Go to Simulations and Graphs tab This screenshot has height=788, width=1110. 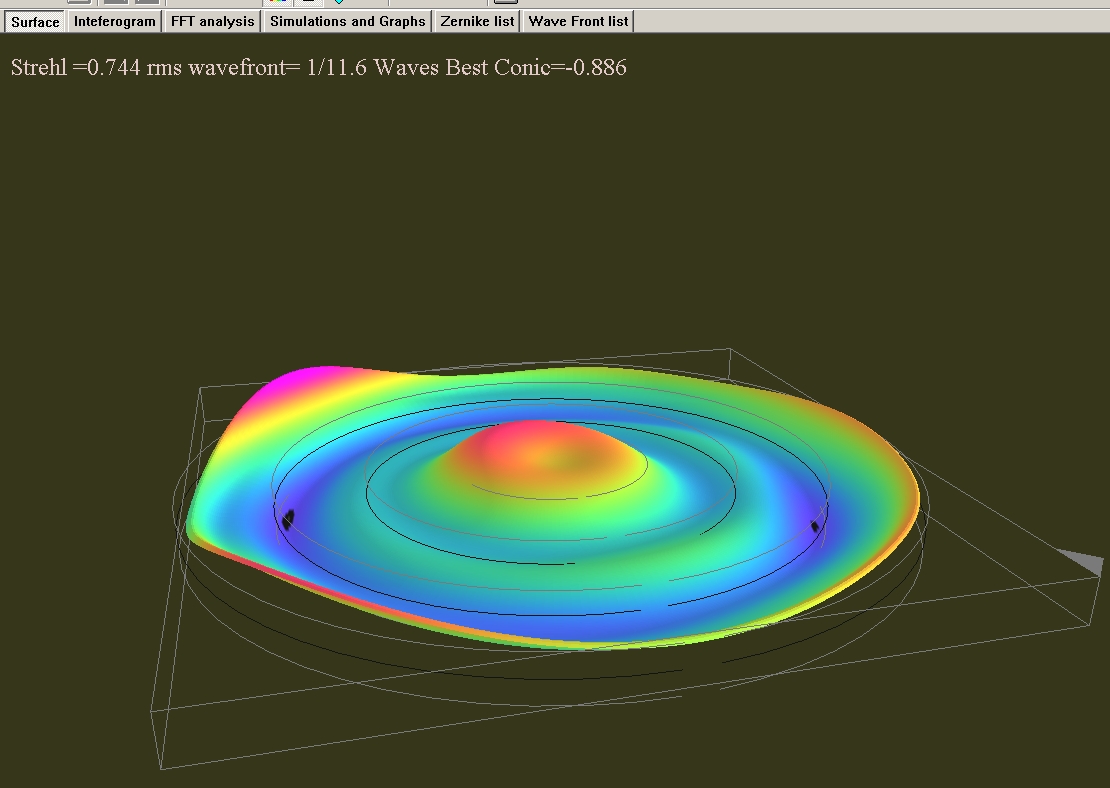tap(348, 21)
